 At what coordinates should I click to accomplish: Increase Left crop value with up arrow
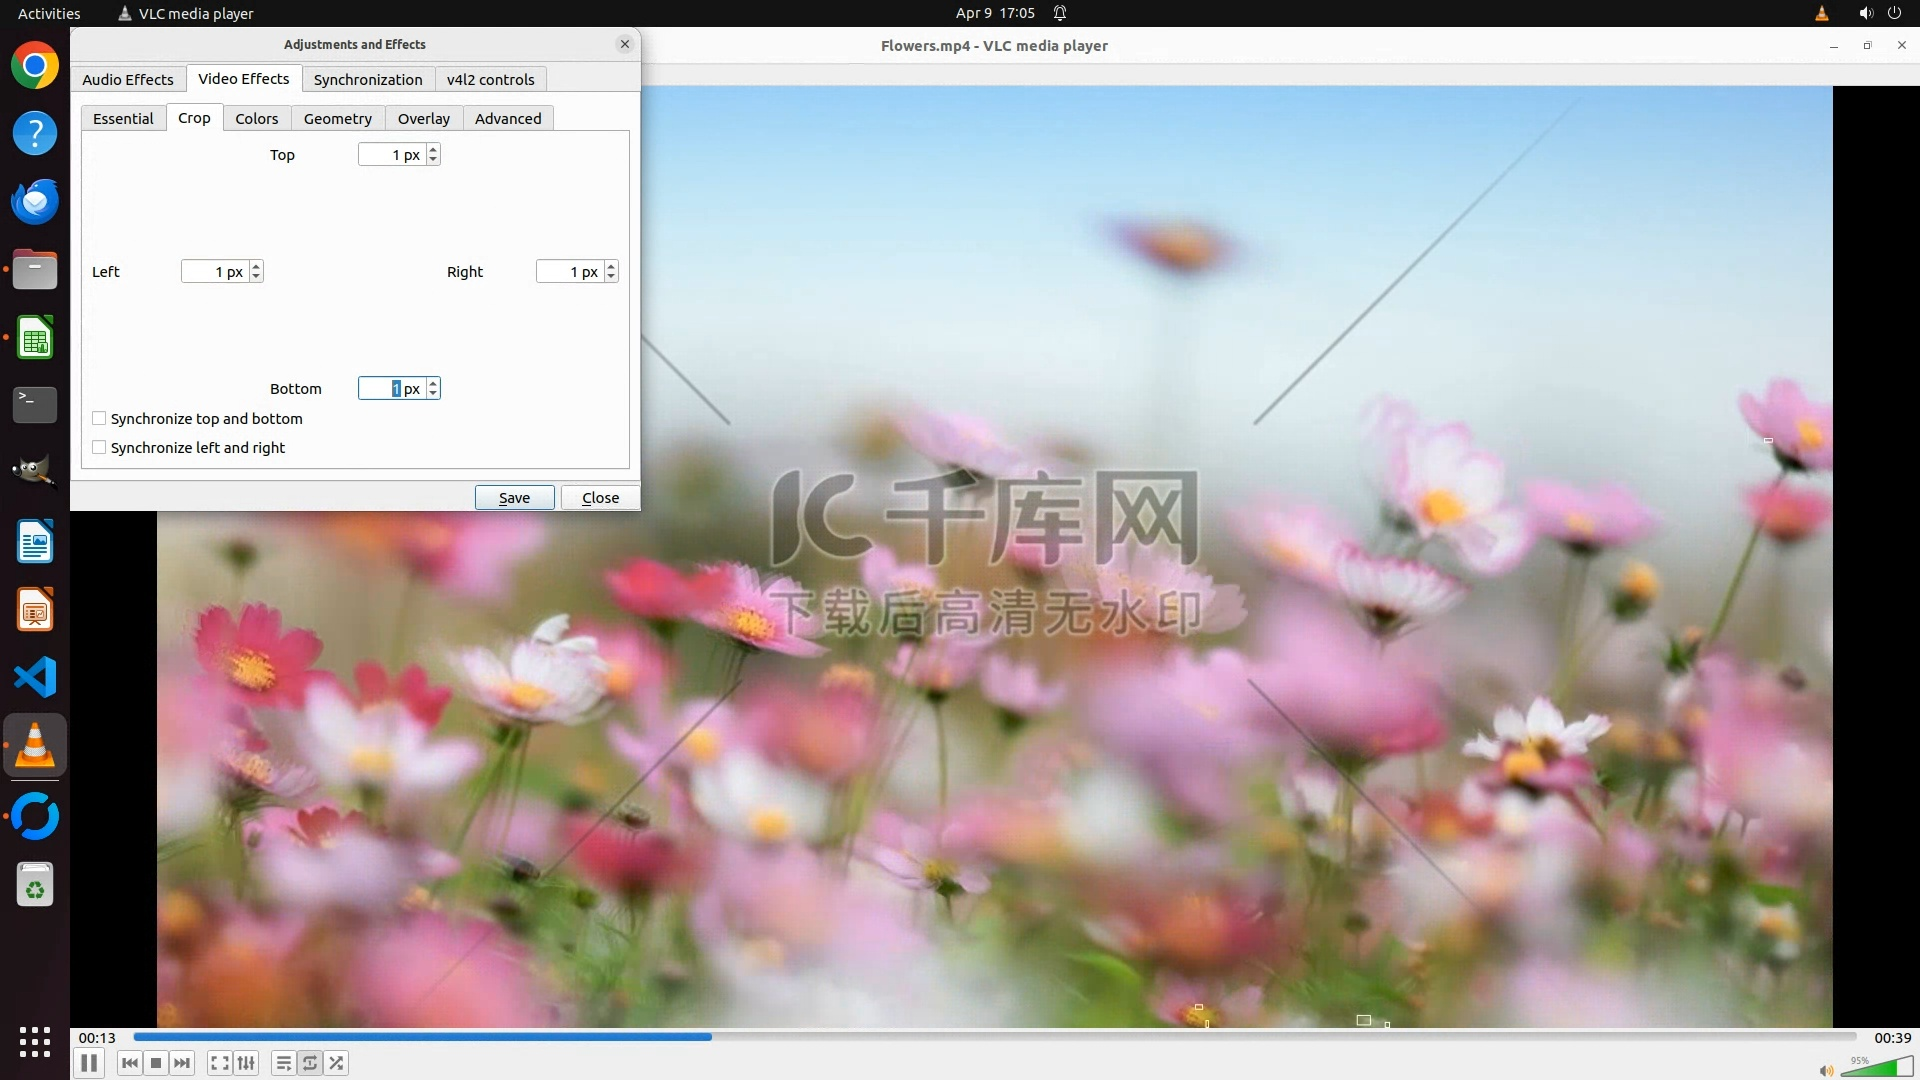point(256,267)
